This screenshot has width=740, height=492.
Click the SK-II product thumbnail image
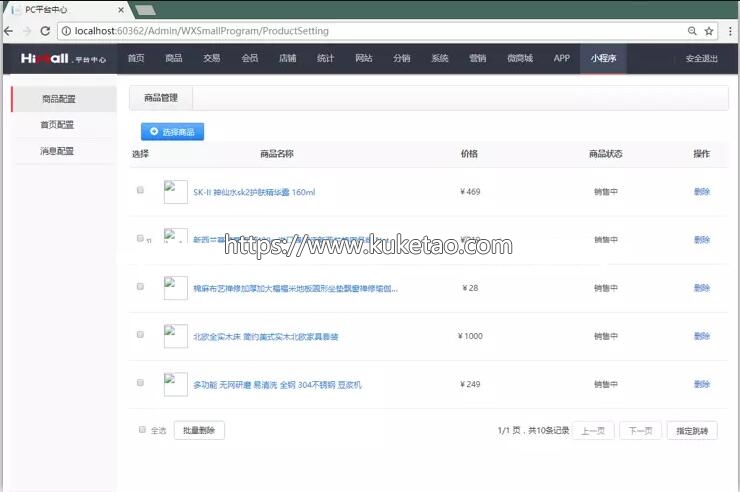click(x=176, y=192)
